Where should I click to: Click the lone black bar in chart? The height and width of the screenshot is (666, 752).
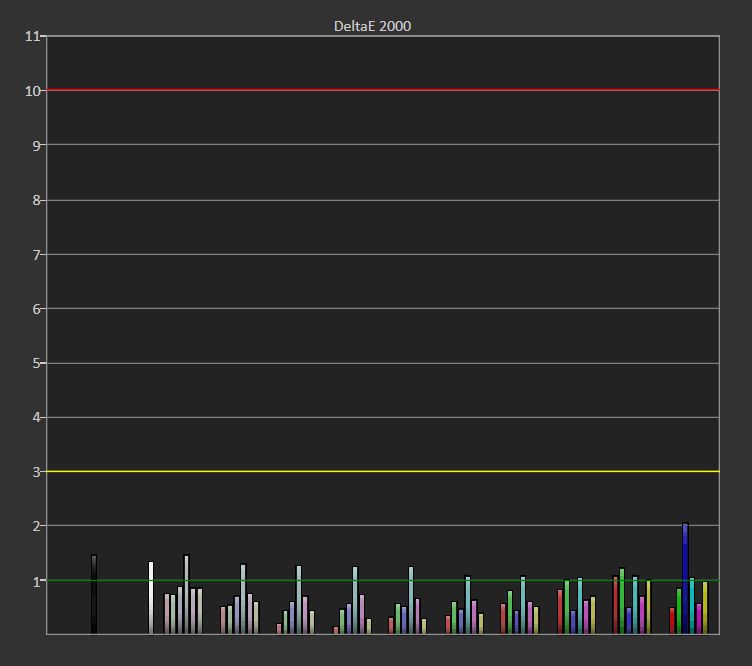[94, 595]
